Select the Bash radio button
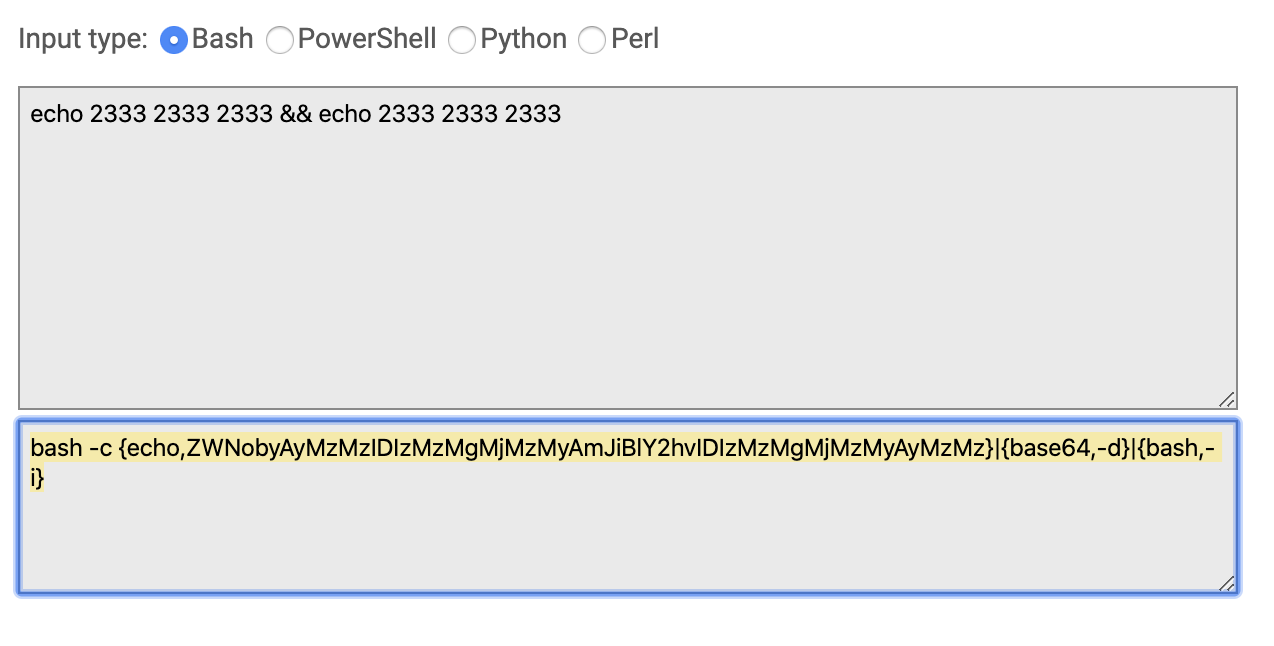Image resolution: width=1274 pixels, height=646 pixels. [174, 40]
